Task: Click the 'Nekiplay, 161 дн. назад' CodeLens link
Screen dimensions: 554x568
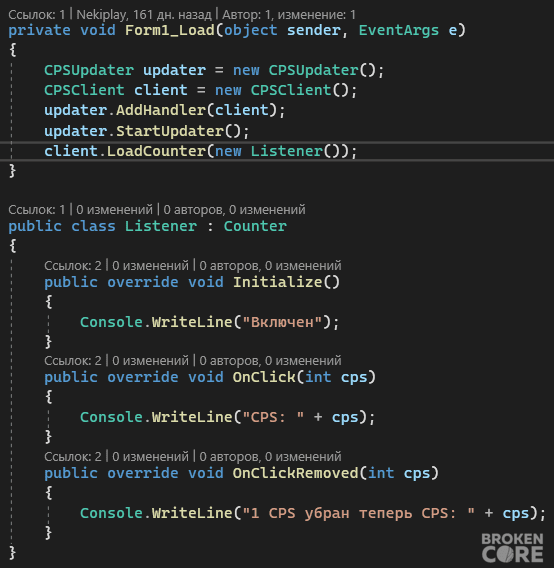Action: [x=144, y=14]
